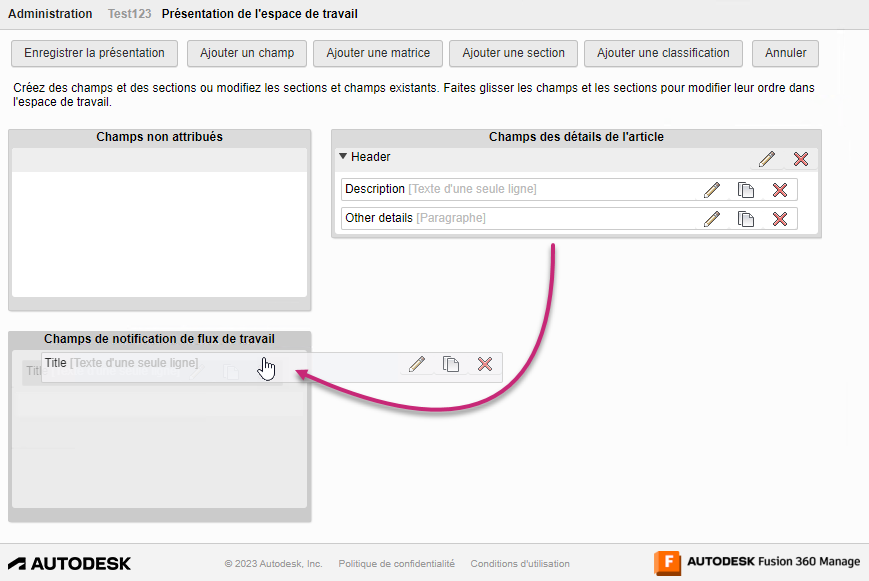Remove the Other details field with the X icon
This screenshot has width=869, height=581.
780,218
